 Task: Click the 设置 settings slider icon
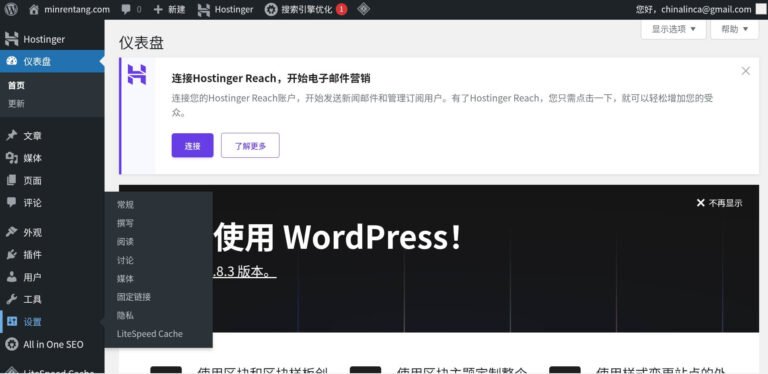(x=12, y=322)
